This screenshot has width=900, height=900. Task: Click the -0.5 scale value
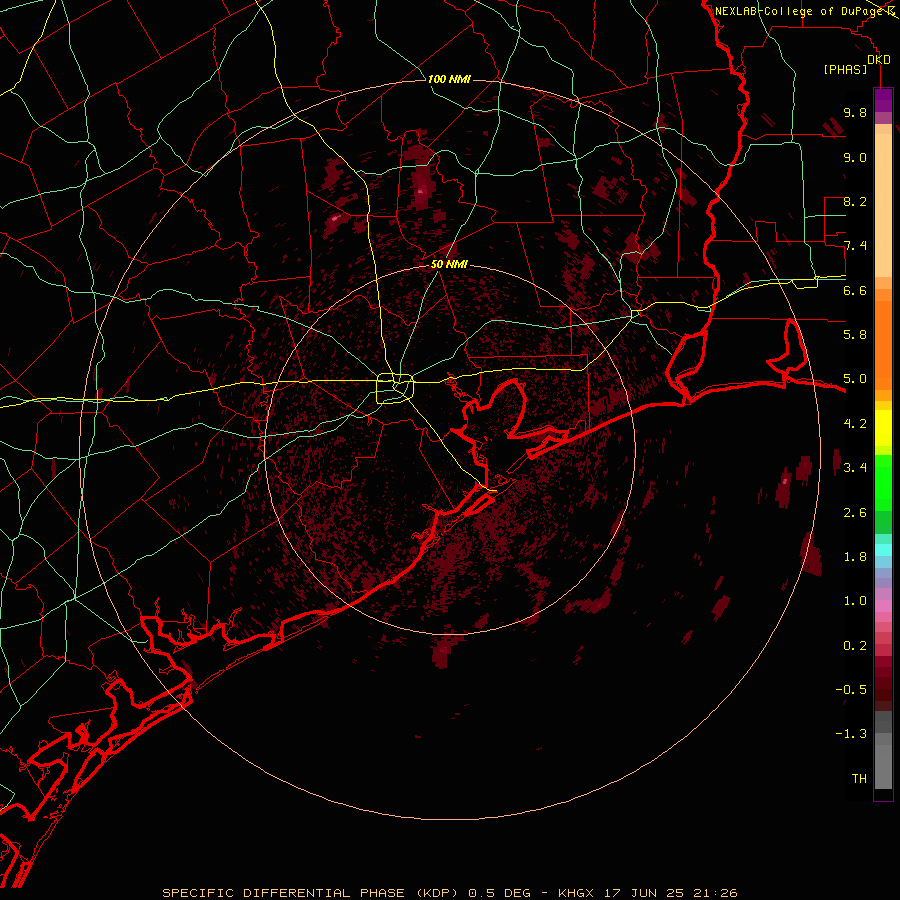[x=851, y=690]
